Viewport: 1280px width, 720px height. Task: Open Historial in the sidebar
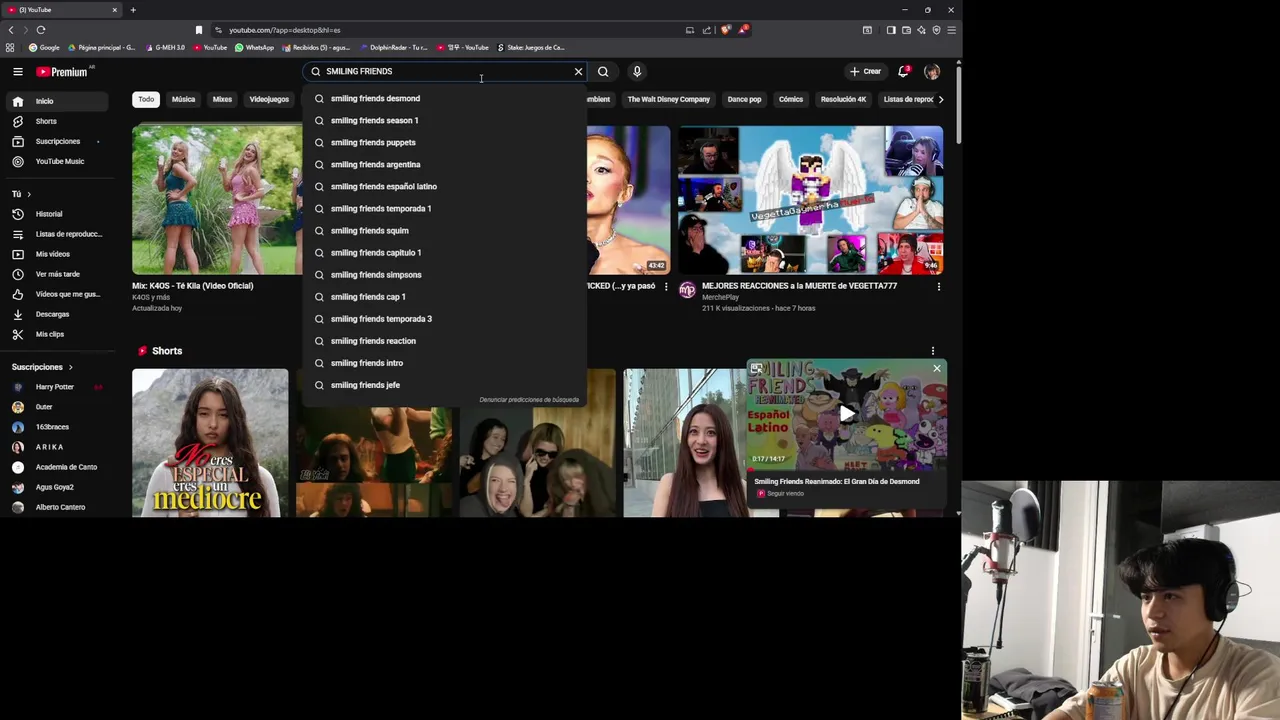click(56, 214)
